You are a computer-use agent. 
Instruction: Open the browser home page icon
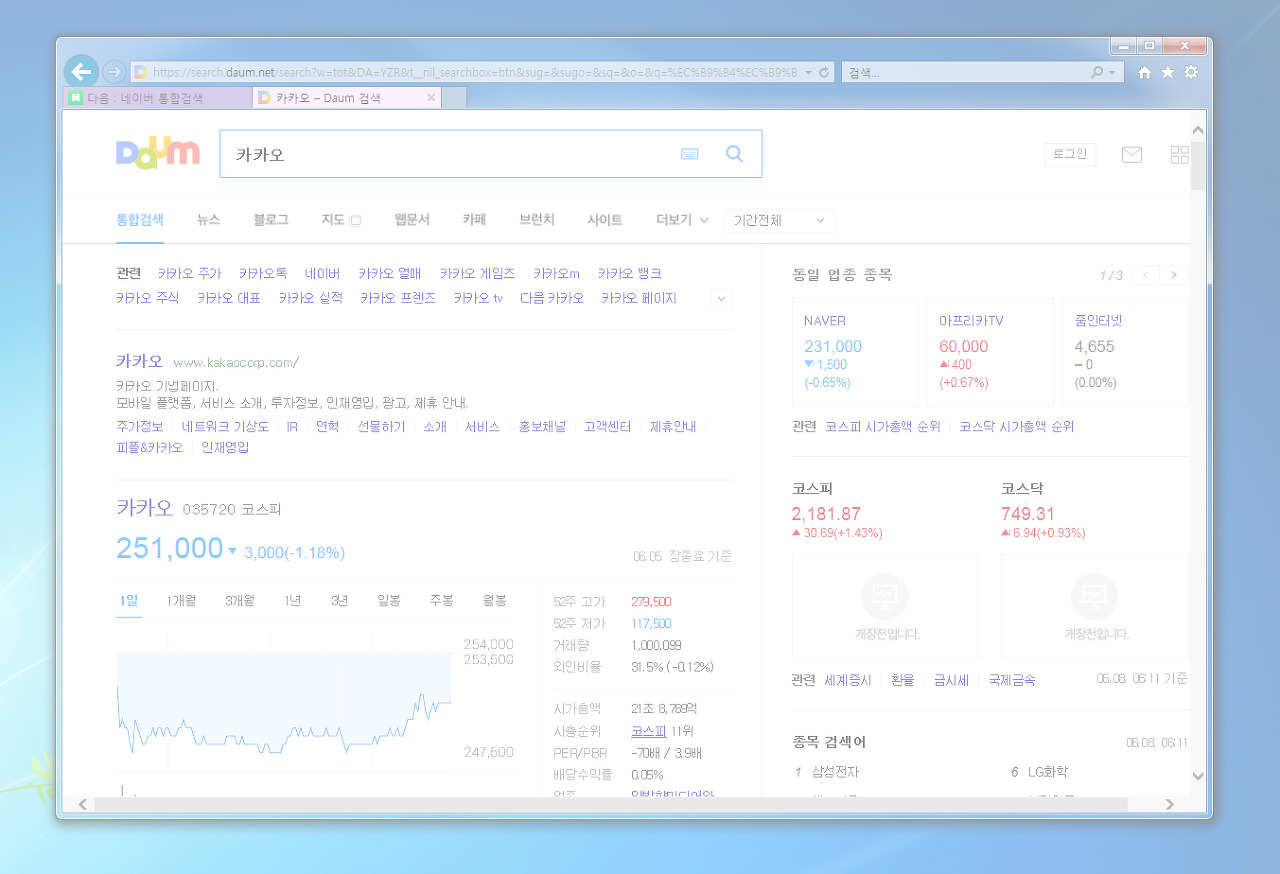(x=1145, y=73)
